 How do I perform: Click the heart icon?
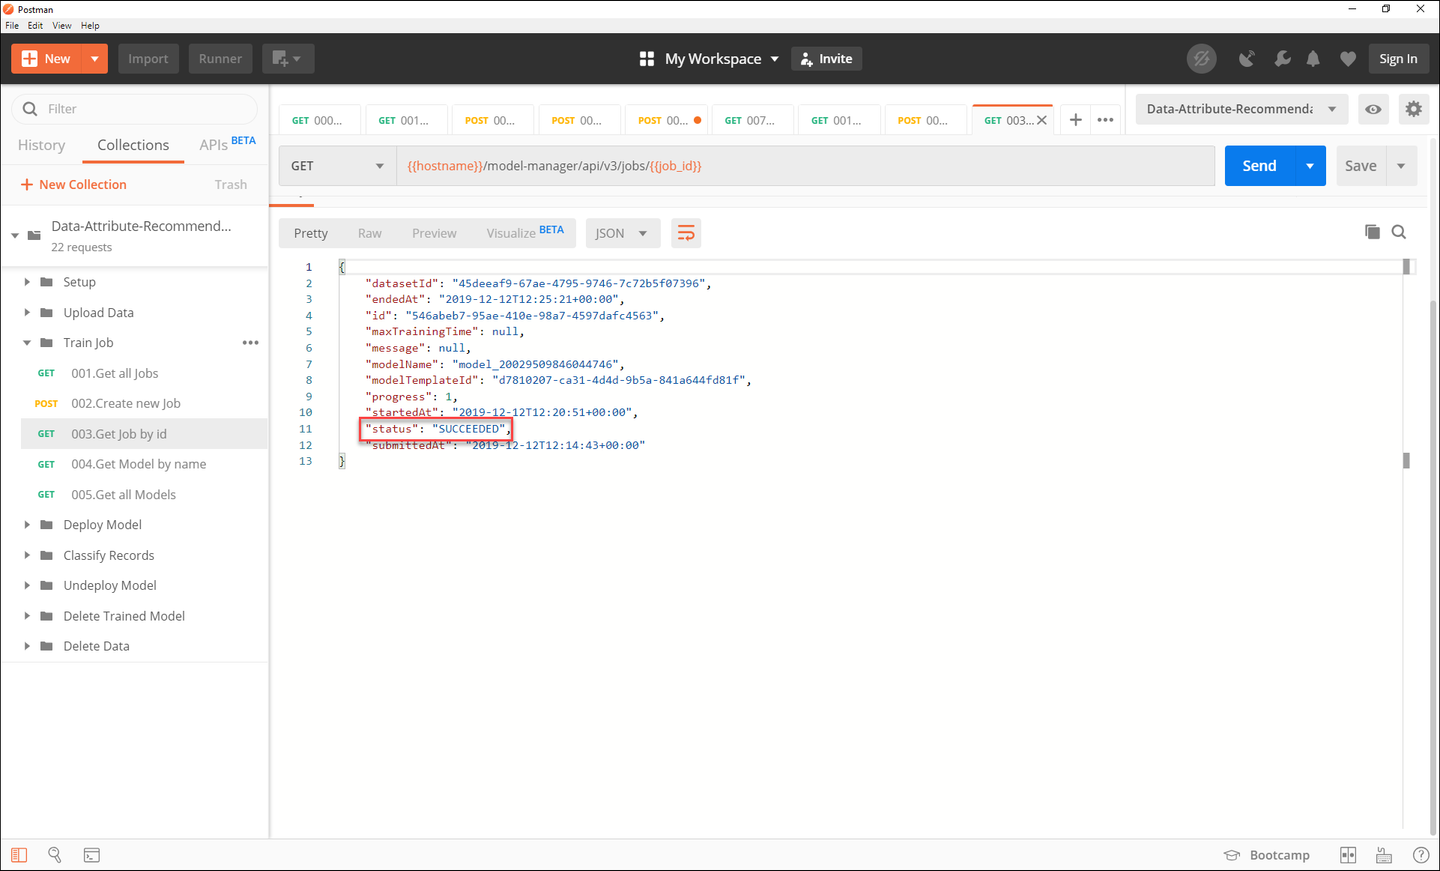1348,59
